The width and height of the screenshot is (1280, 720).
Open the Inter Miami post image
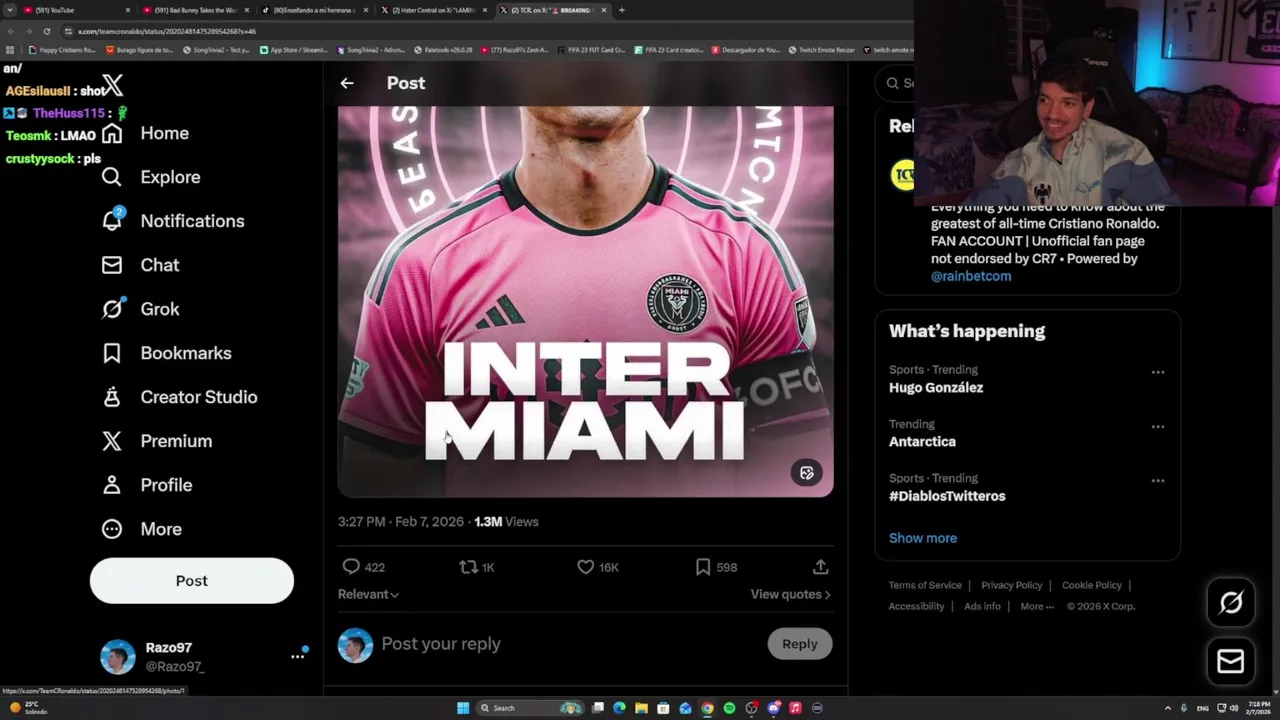[x=585, y=301]
